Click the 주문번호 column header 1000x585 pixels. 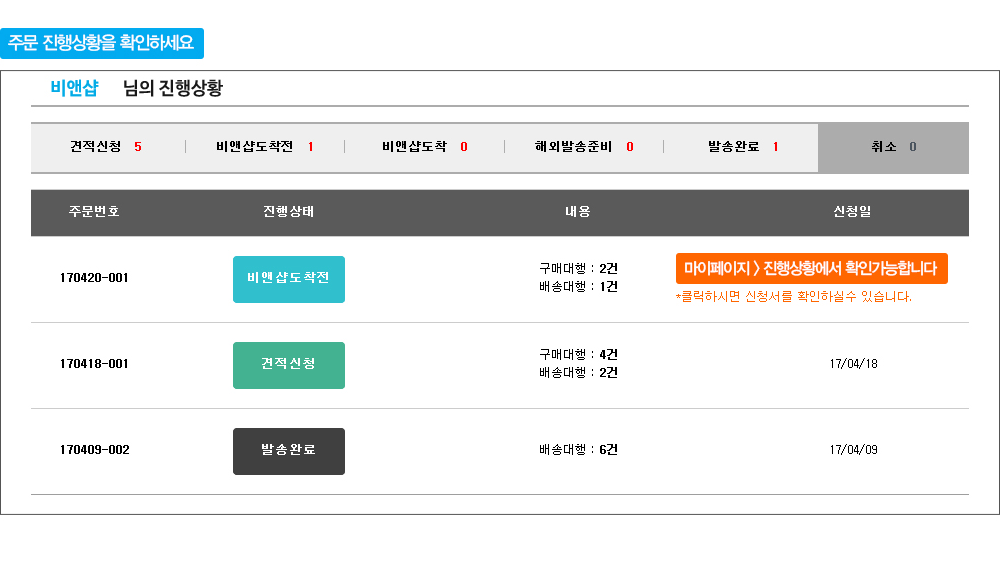(94, 212)
